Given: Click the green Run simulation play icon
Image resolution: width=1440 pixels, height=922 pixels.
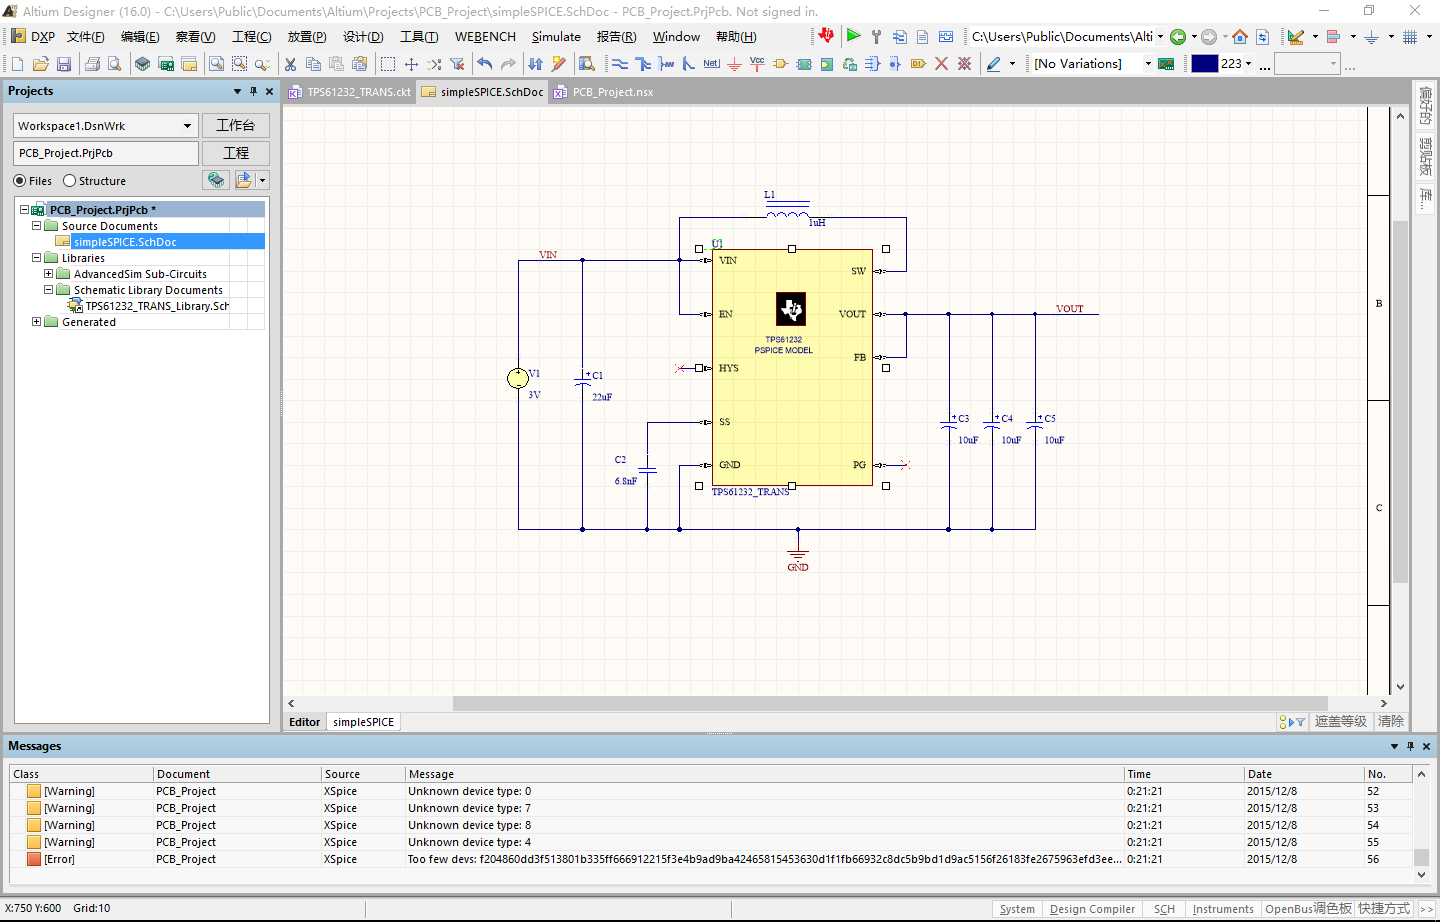Looking at the screenshot, I should tap(853, 36).
